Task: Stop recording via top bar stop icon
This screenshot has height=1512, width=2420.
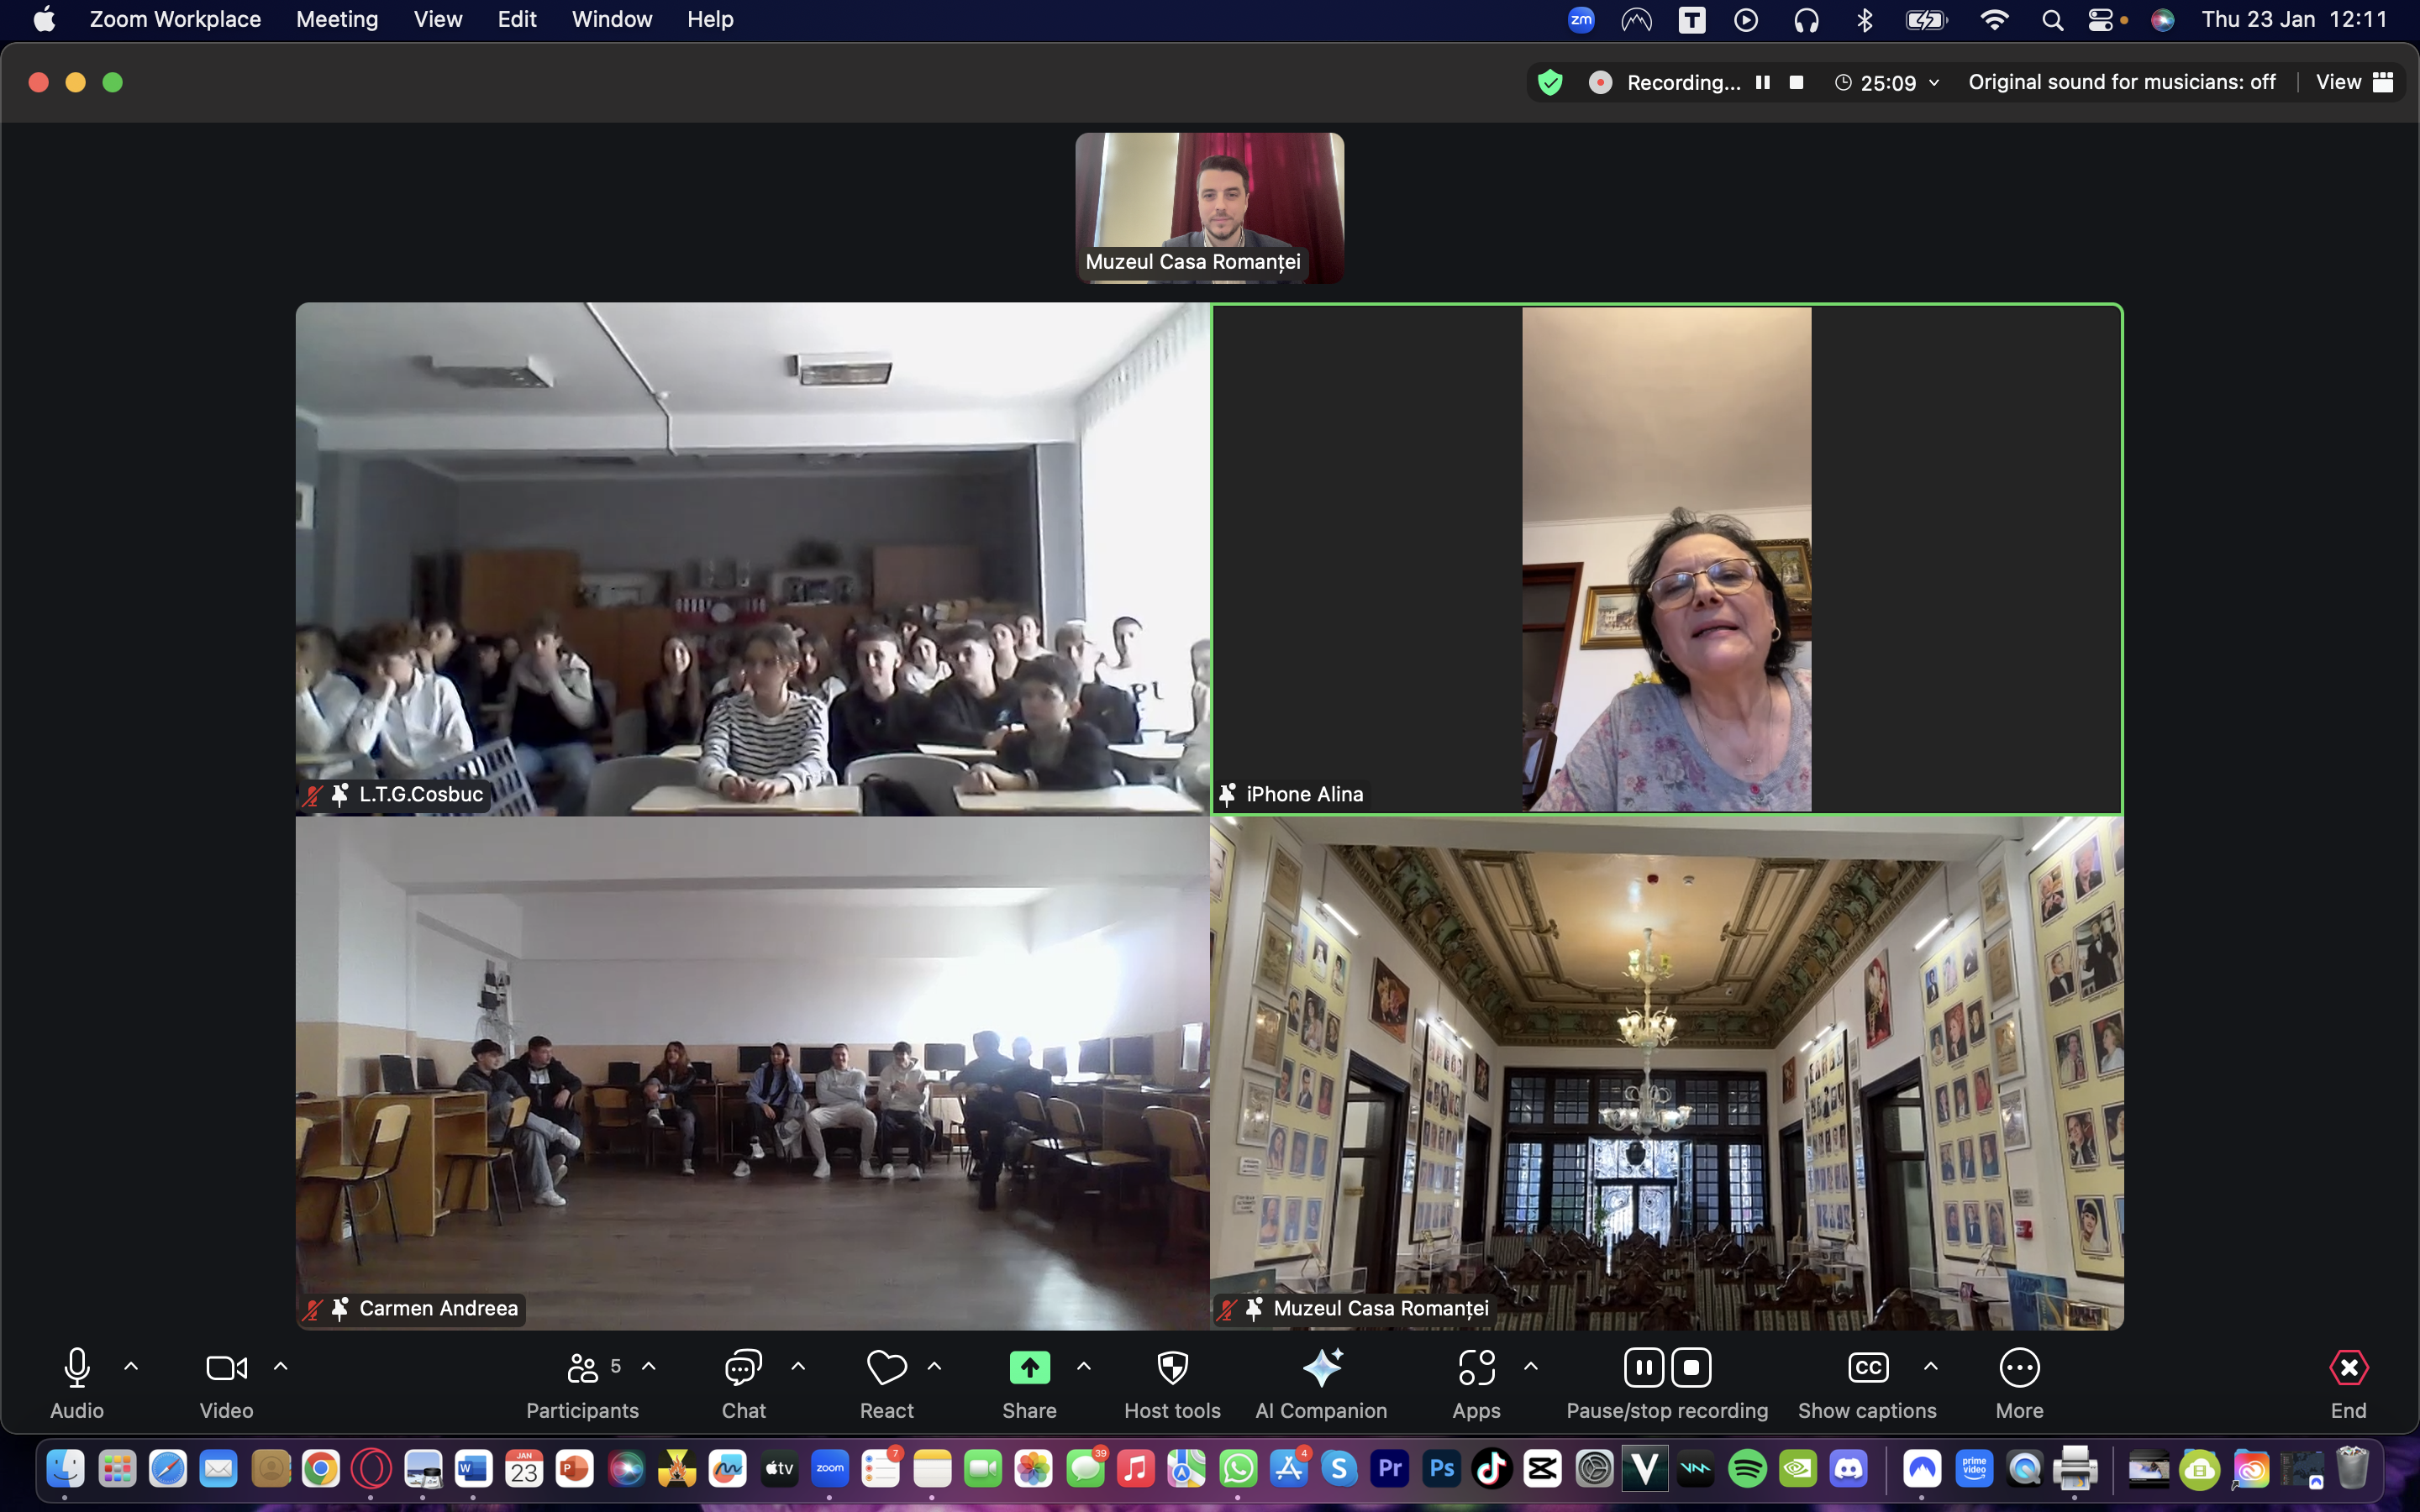Action: 1796,82
